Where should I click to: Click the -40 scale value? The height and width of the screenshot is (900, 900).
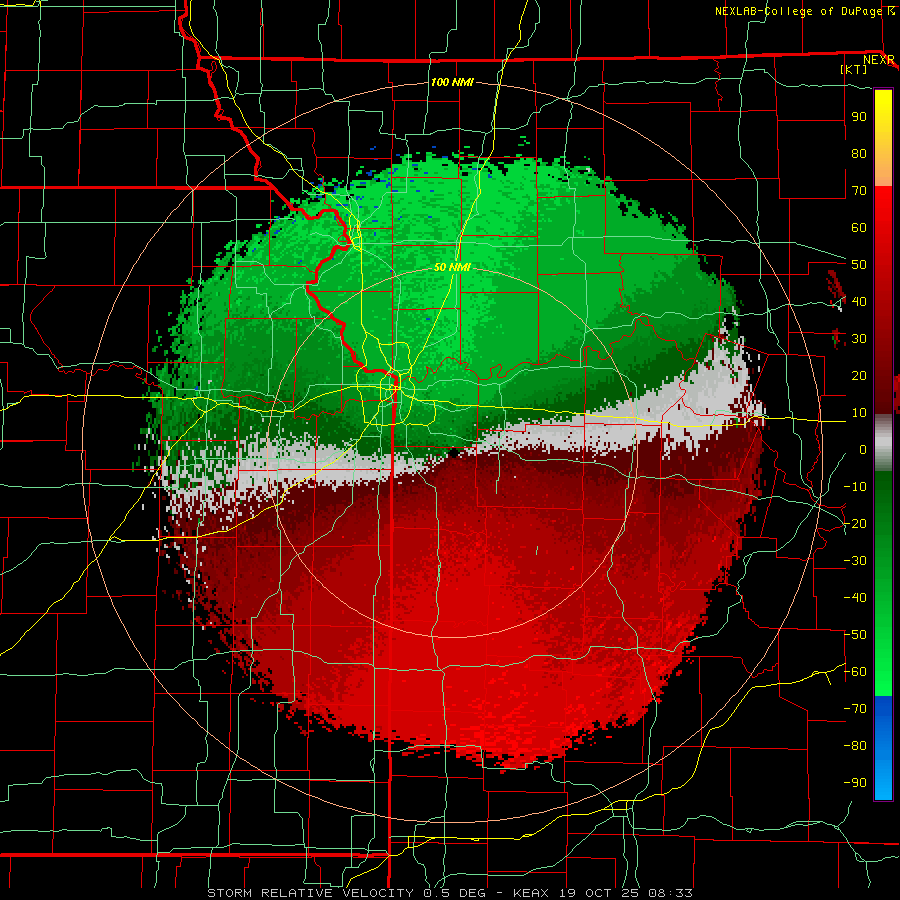[x=855, y=598]
